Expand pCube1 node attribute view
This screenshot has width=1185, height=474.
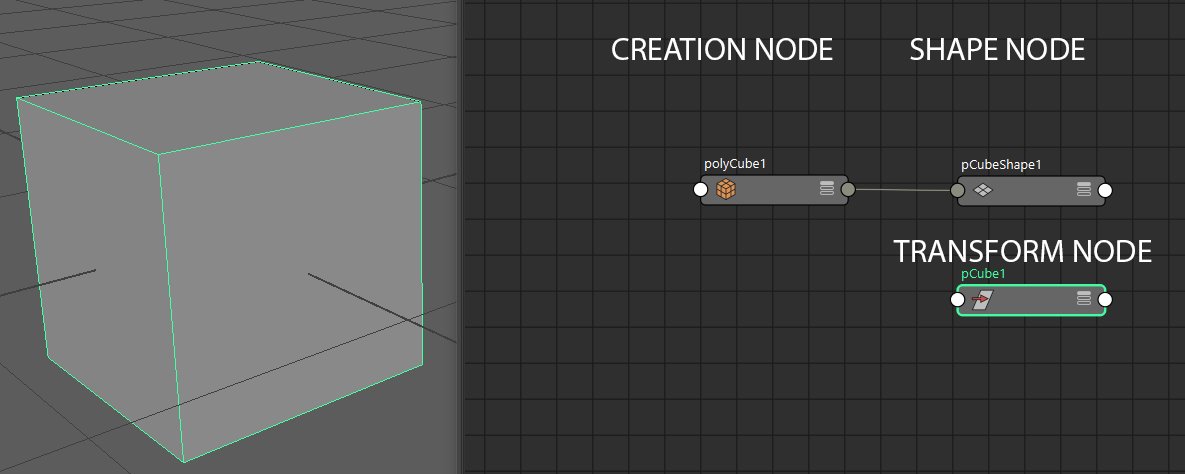1084,299
